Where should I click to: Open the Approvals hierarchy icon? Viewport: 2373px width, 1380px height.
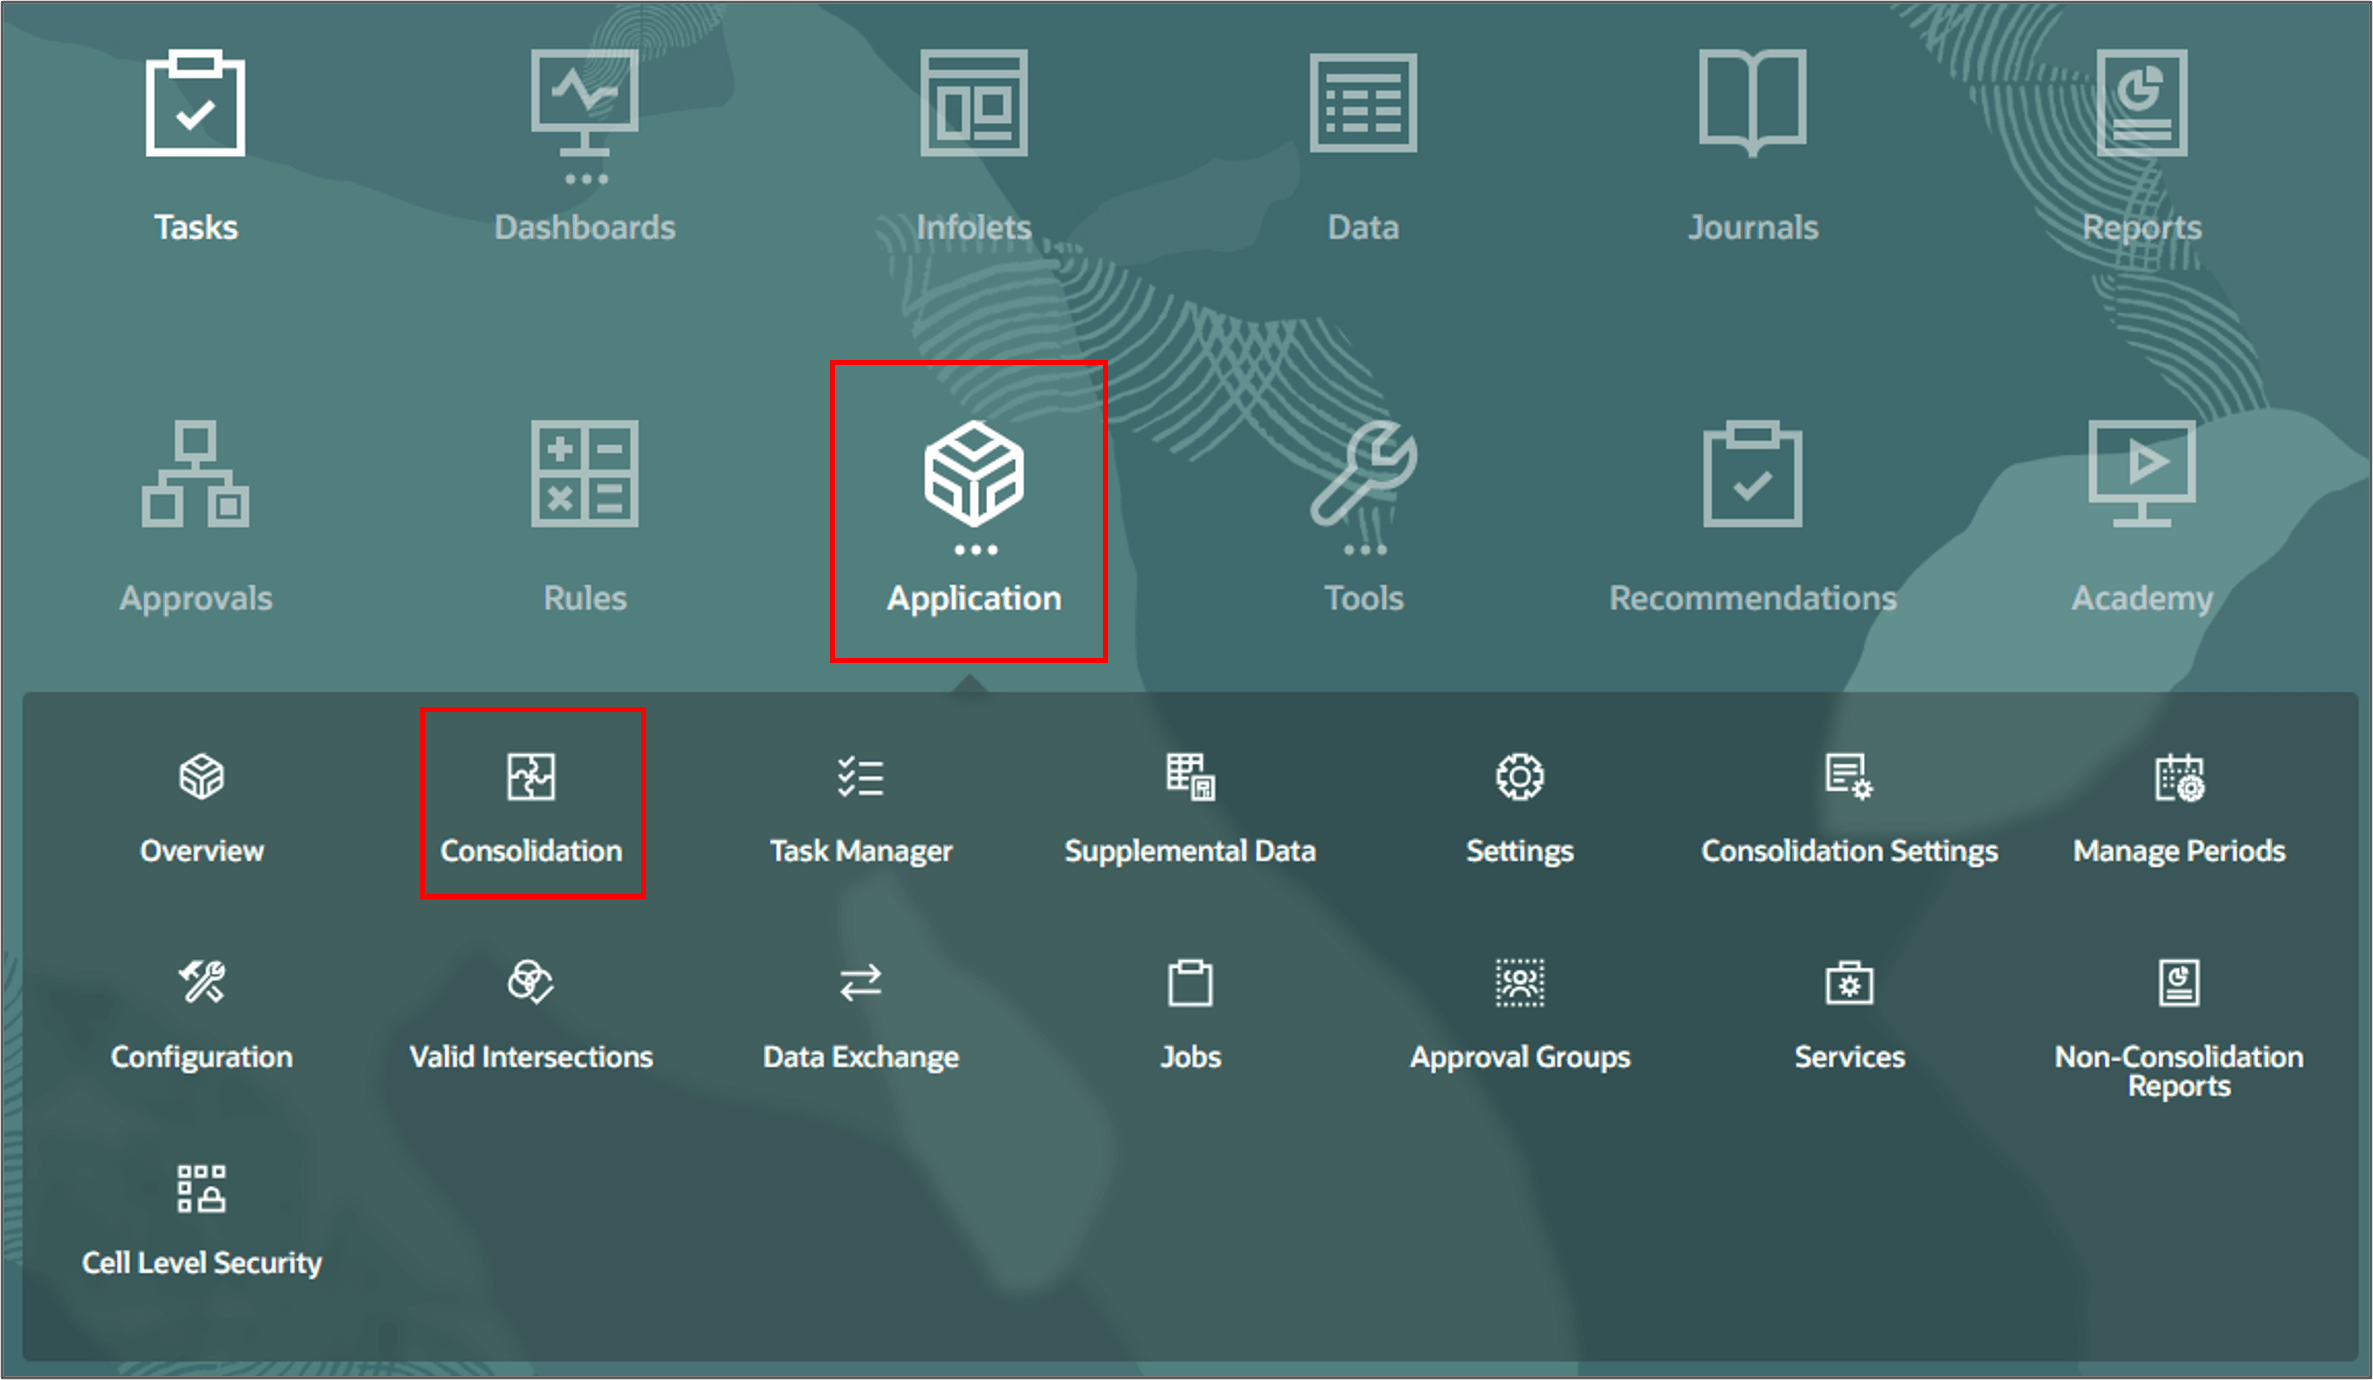pyautogui.click(x=195, y=475)
